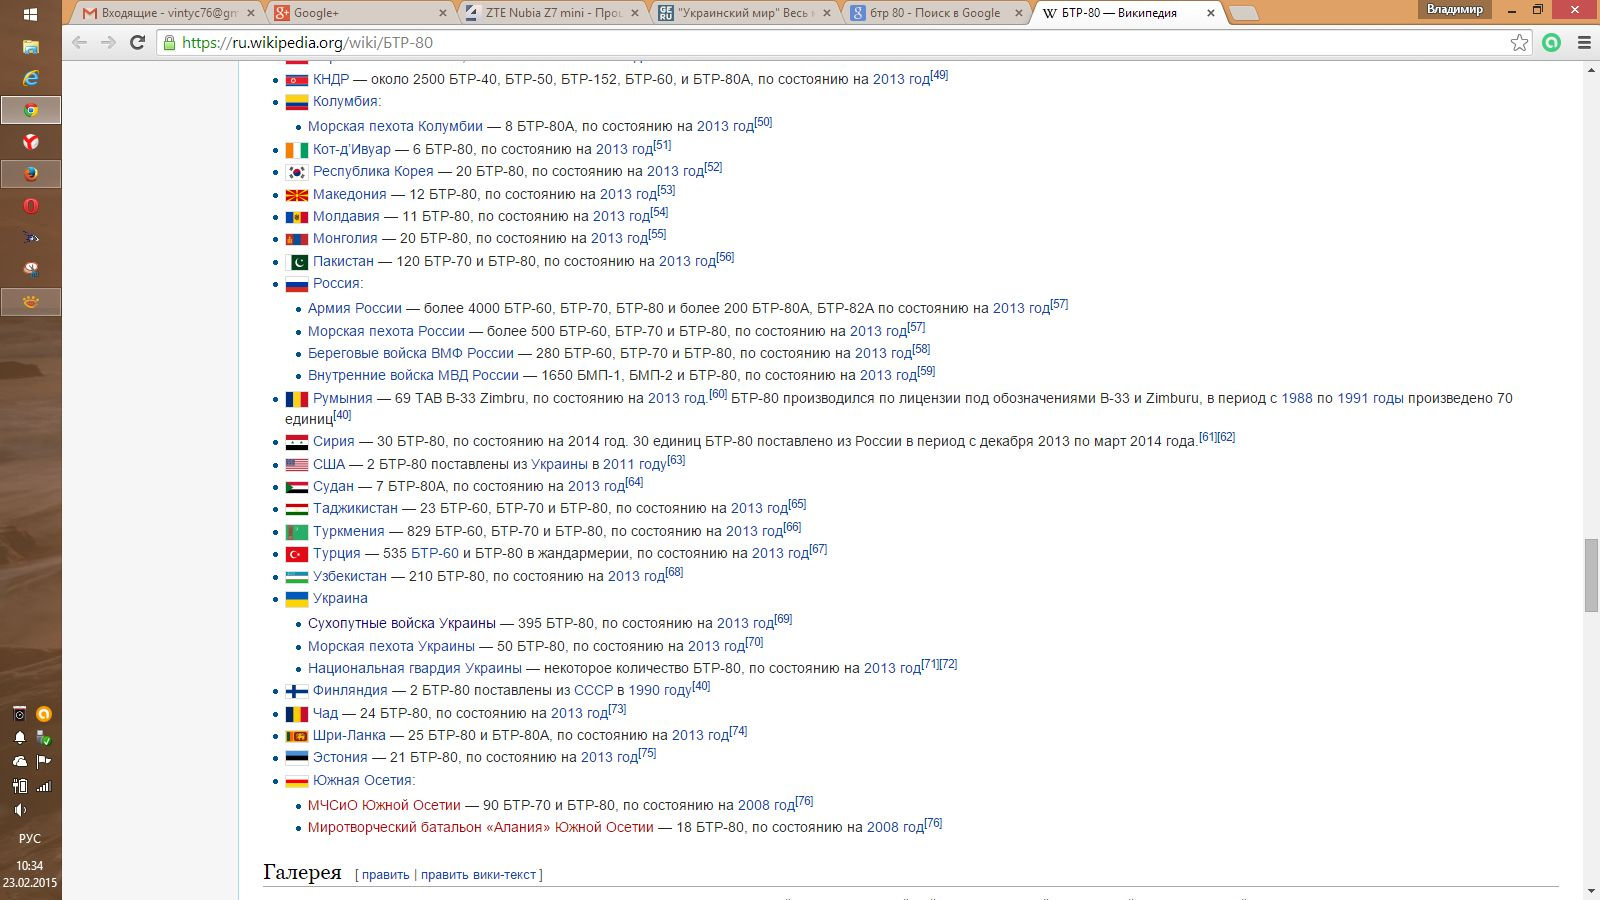Image resolution: width=1600 pixels, height=900 pixels.
Task: Launch Opera from the taskbar
Action: pyautogui.click(x=31, y=206)
